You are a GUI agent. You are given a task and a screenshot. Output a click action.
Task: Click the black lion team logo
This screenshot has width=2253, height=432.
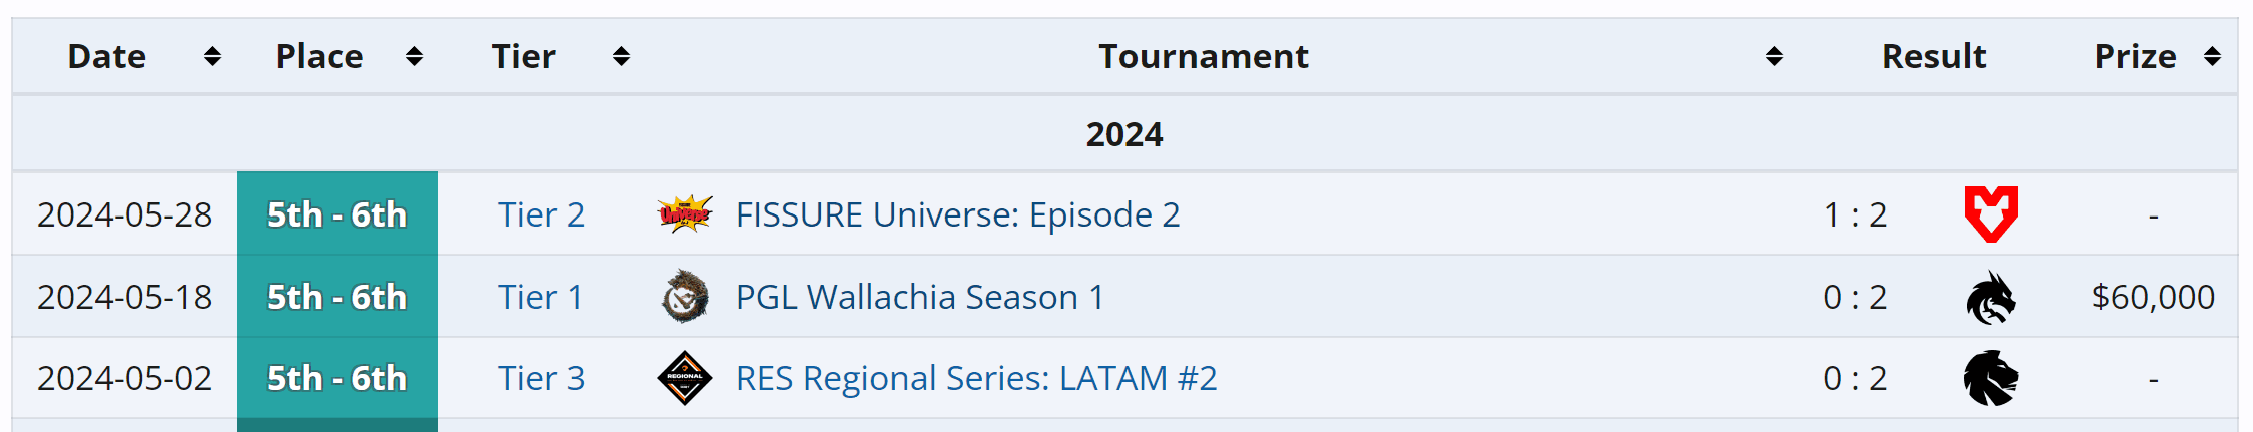click(1990, 378)
